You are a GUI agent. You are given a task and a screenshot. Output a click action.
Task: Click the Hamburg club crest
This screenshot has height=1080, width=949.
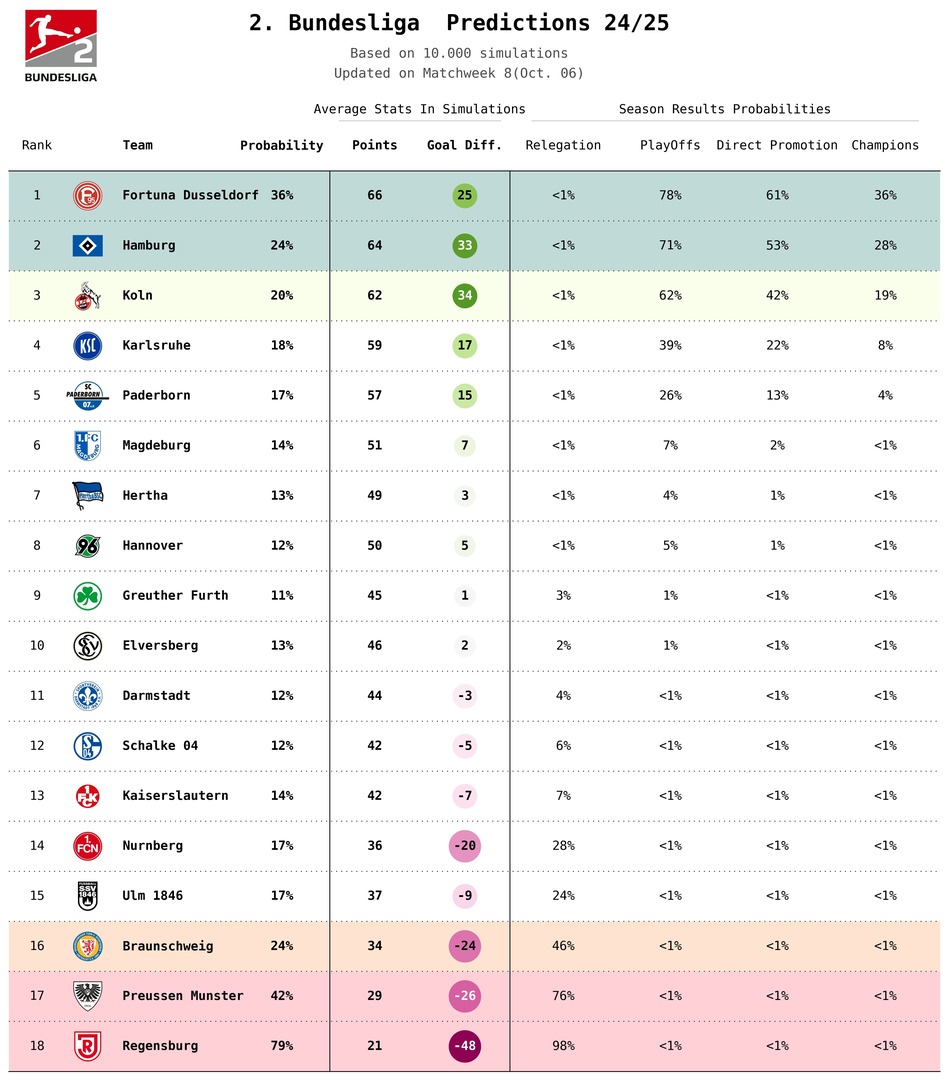click(87, 245)
